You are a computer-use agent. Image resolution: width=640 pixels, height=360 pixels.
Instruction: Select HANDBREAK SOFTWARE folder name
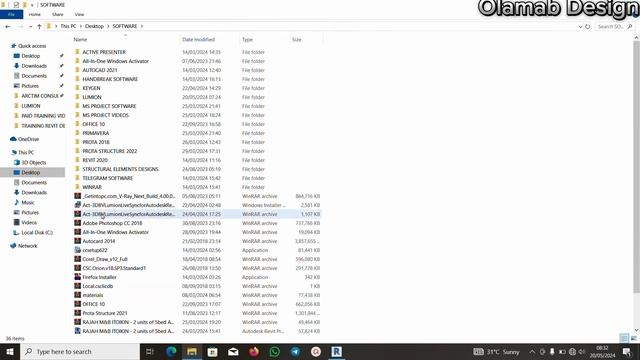click(x=110, y=79)
